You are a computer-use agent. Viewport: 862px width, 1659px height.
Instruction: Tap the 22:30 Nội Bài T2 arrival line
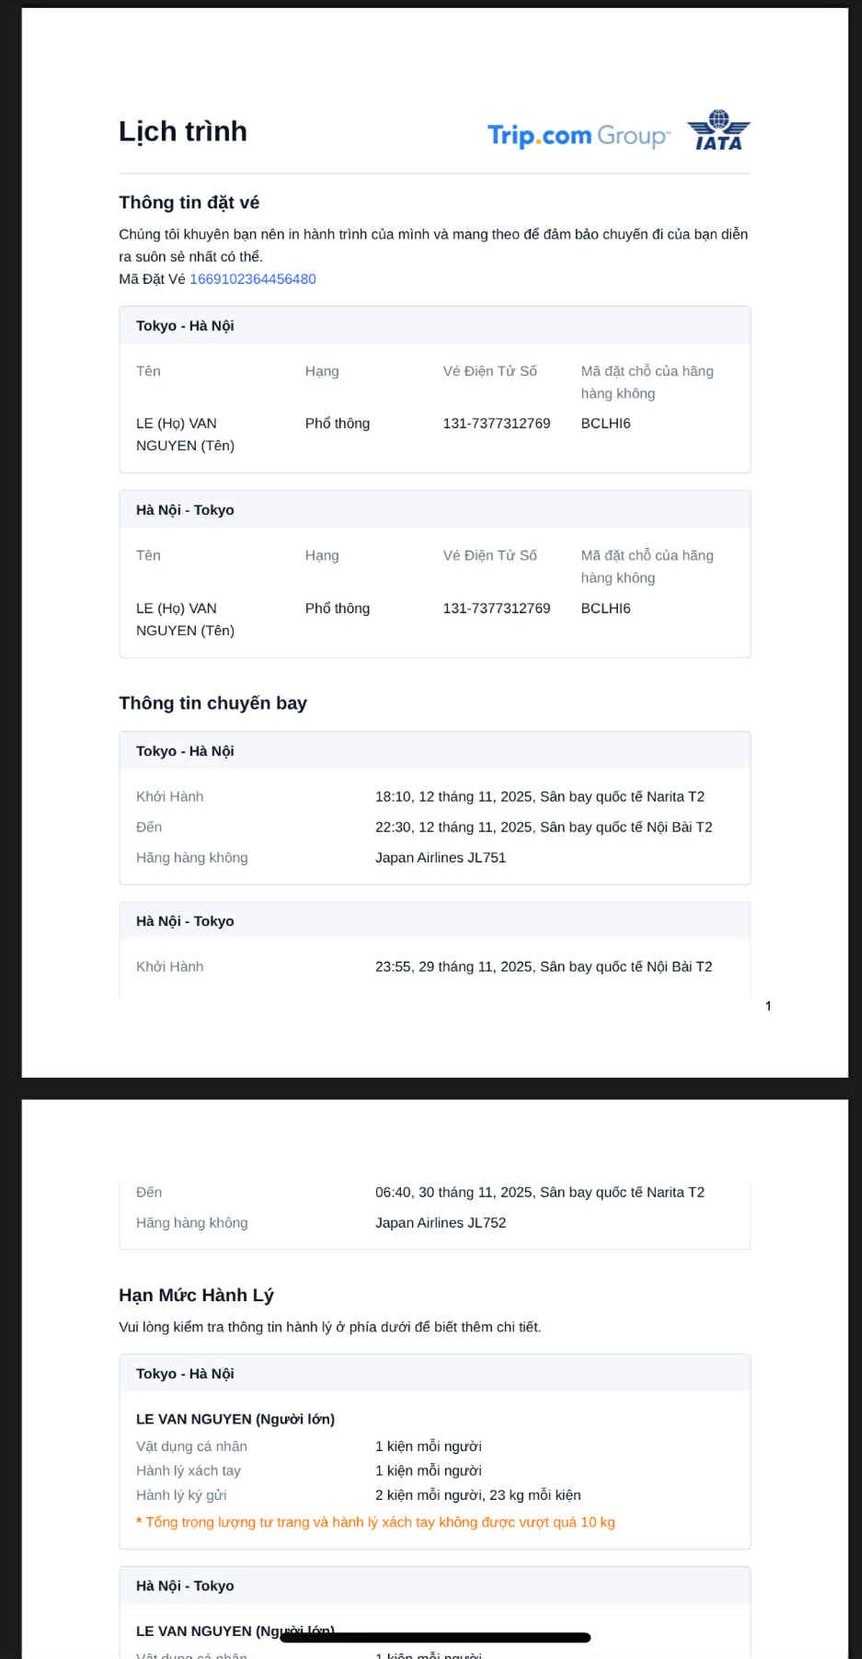[543, 827]
